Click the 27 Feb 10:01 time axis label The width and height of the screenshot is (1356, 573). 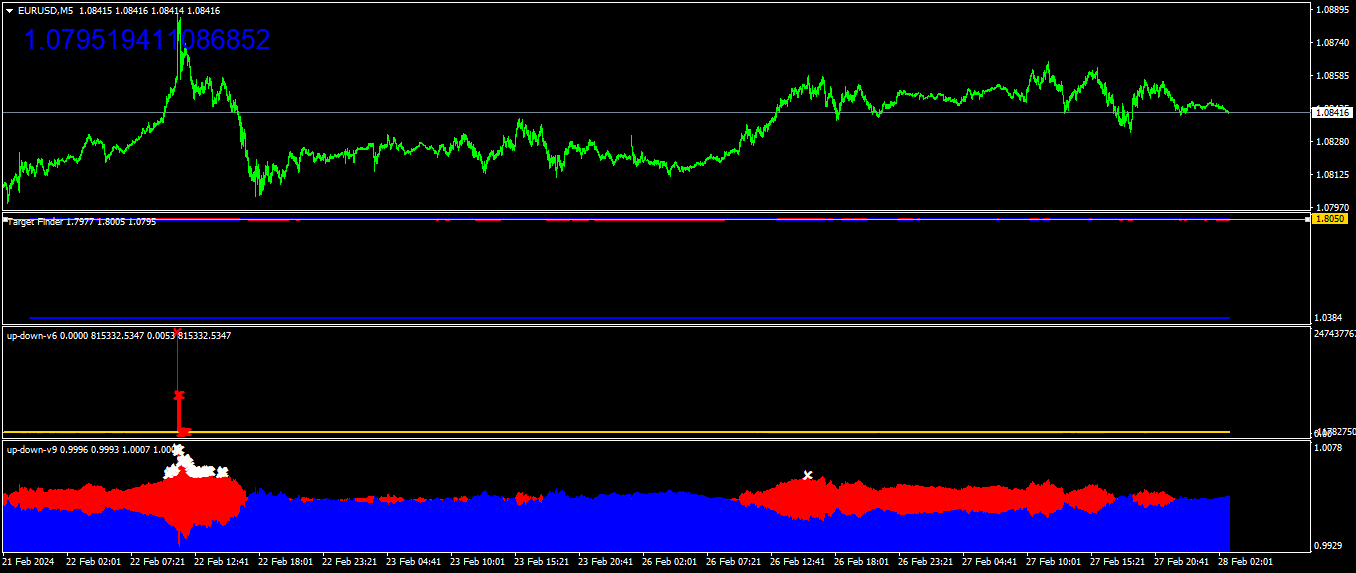click(1053, 562)
